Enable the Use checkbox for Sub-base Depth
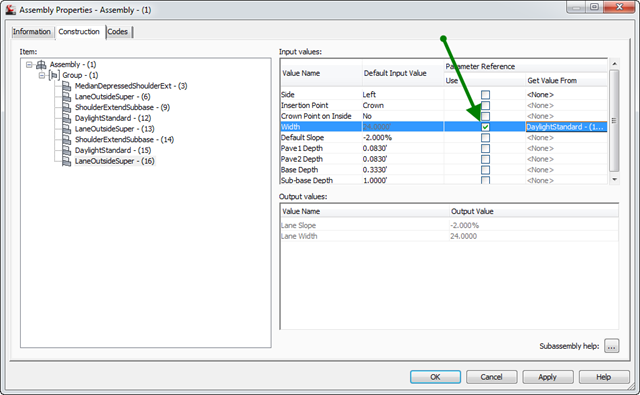 pyautogui.click(x=485, y=180)
